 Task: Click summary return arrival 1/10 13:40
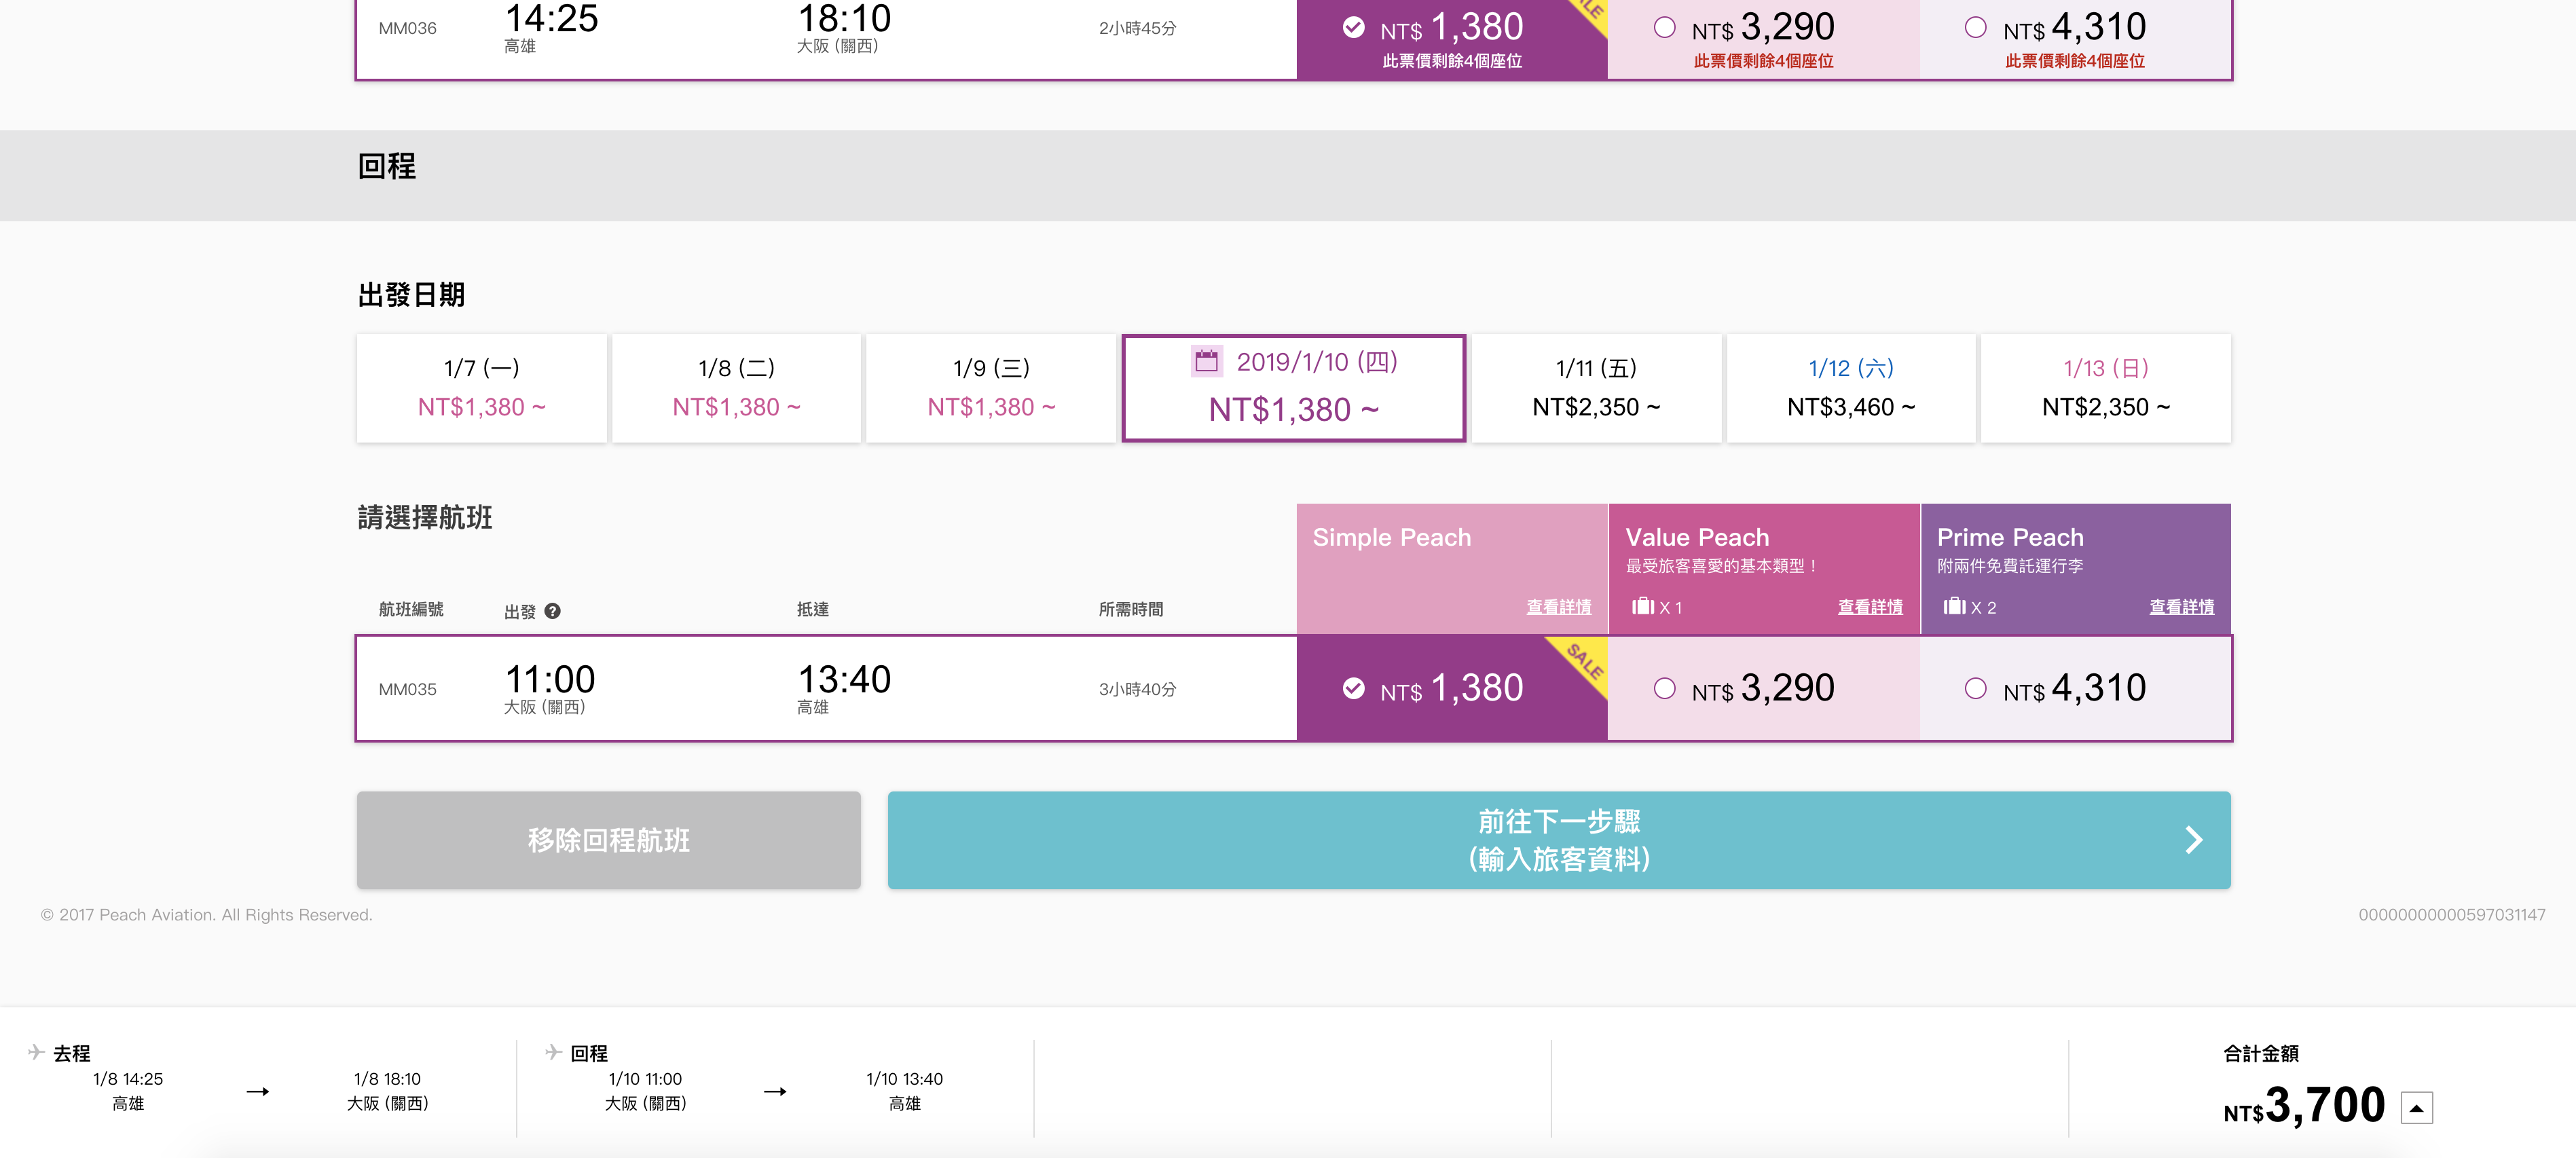tap(904, 1079)
